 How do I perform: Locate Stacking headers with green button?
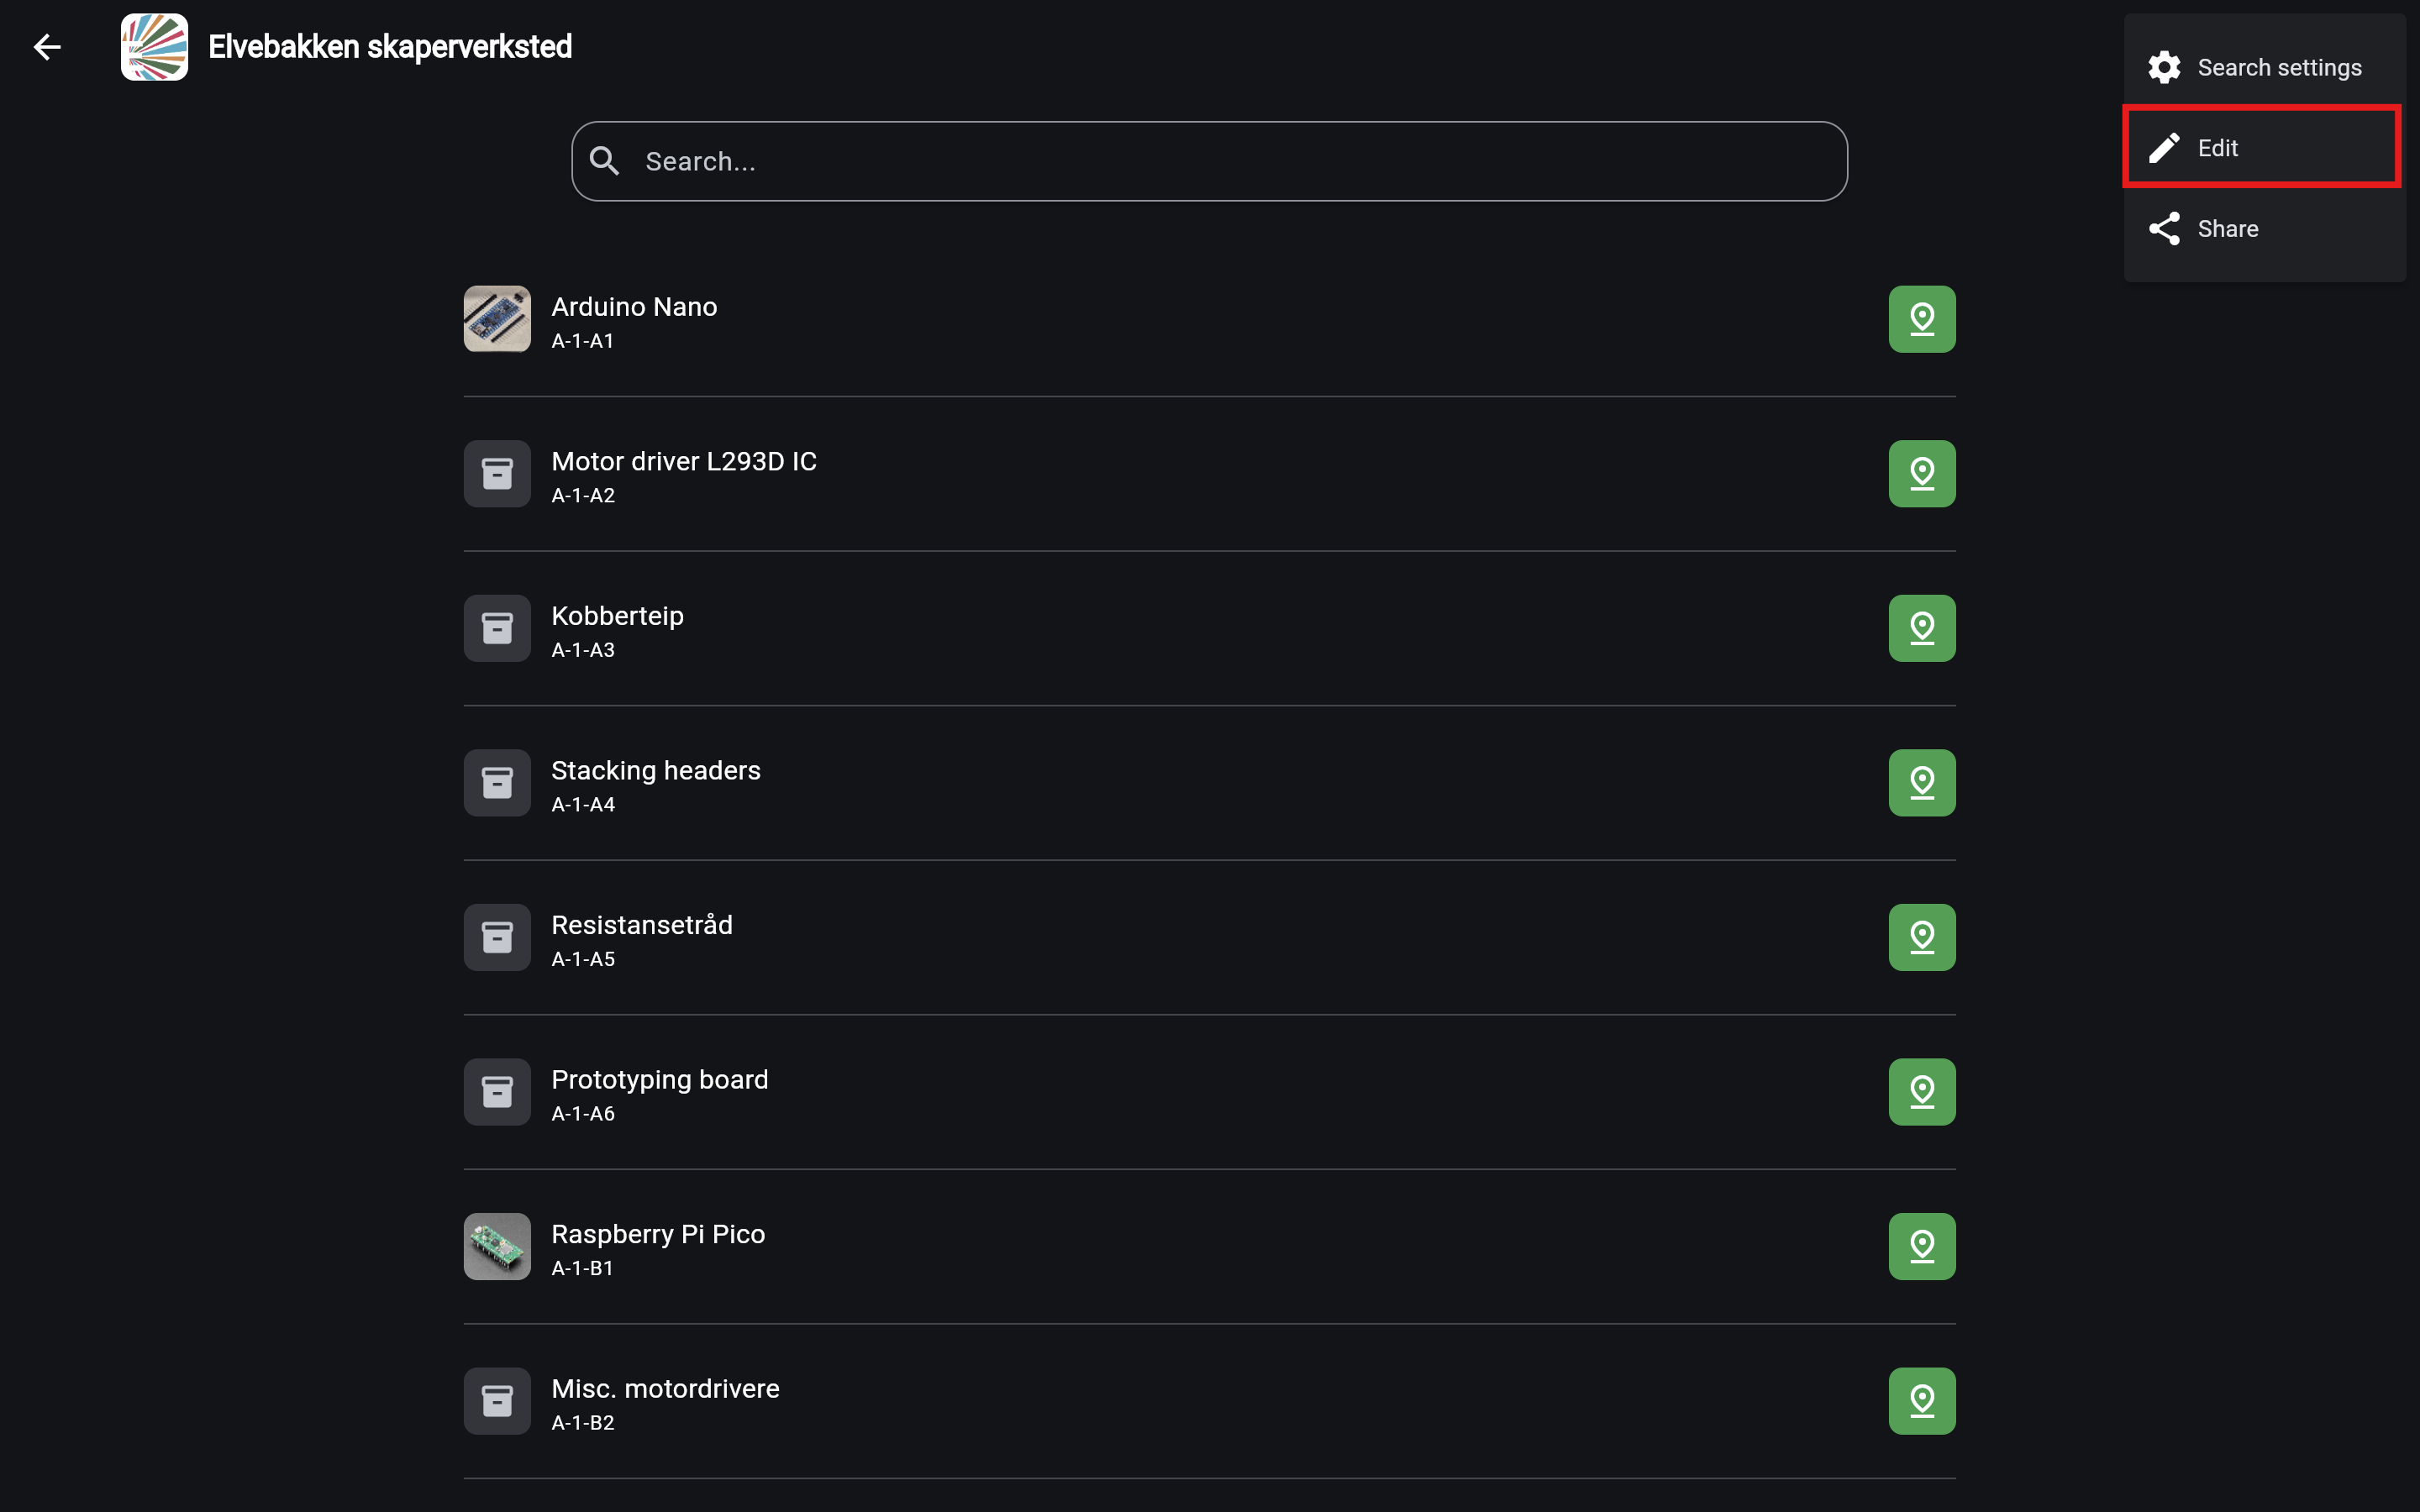(x=1921, y=783)
